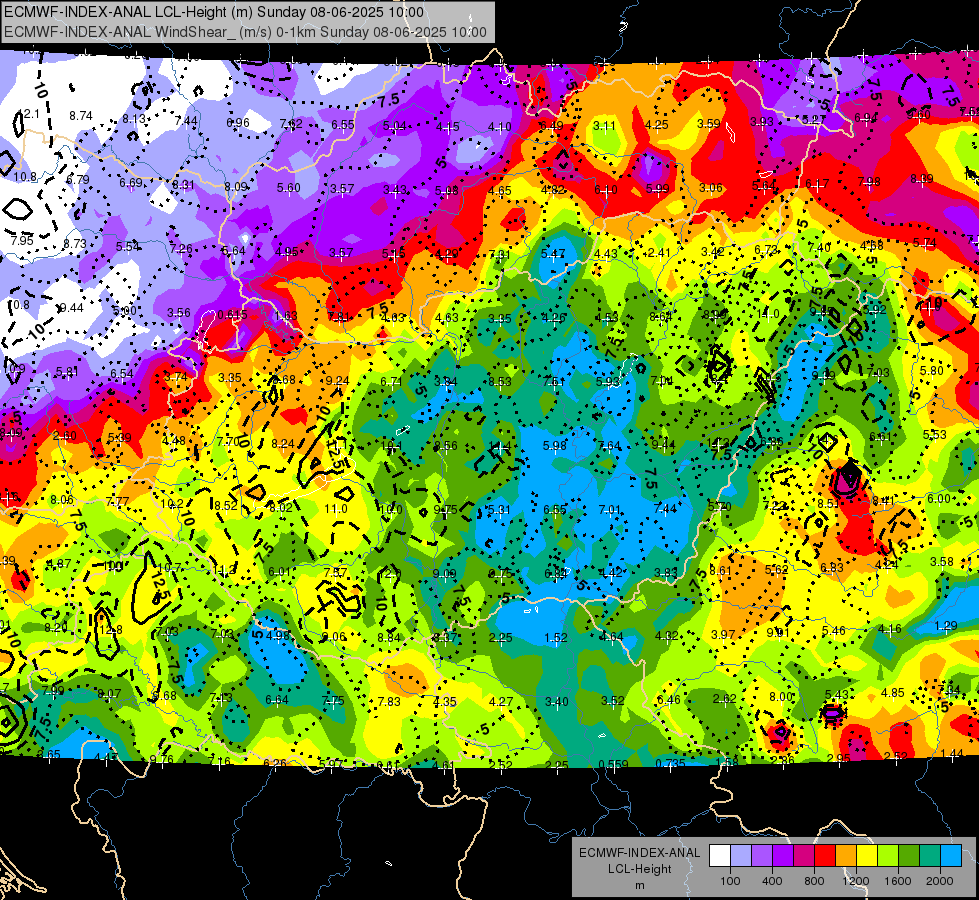Click the shear reading 7.01

[609, 509]
